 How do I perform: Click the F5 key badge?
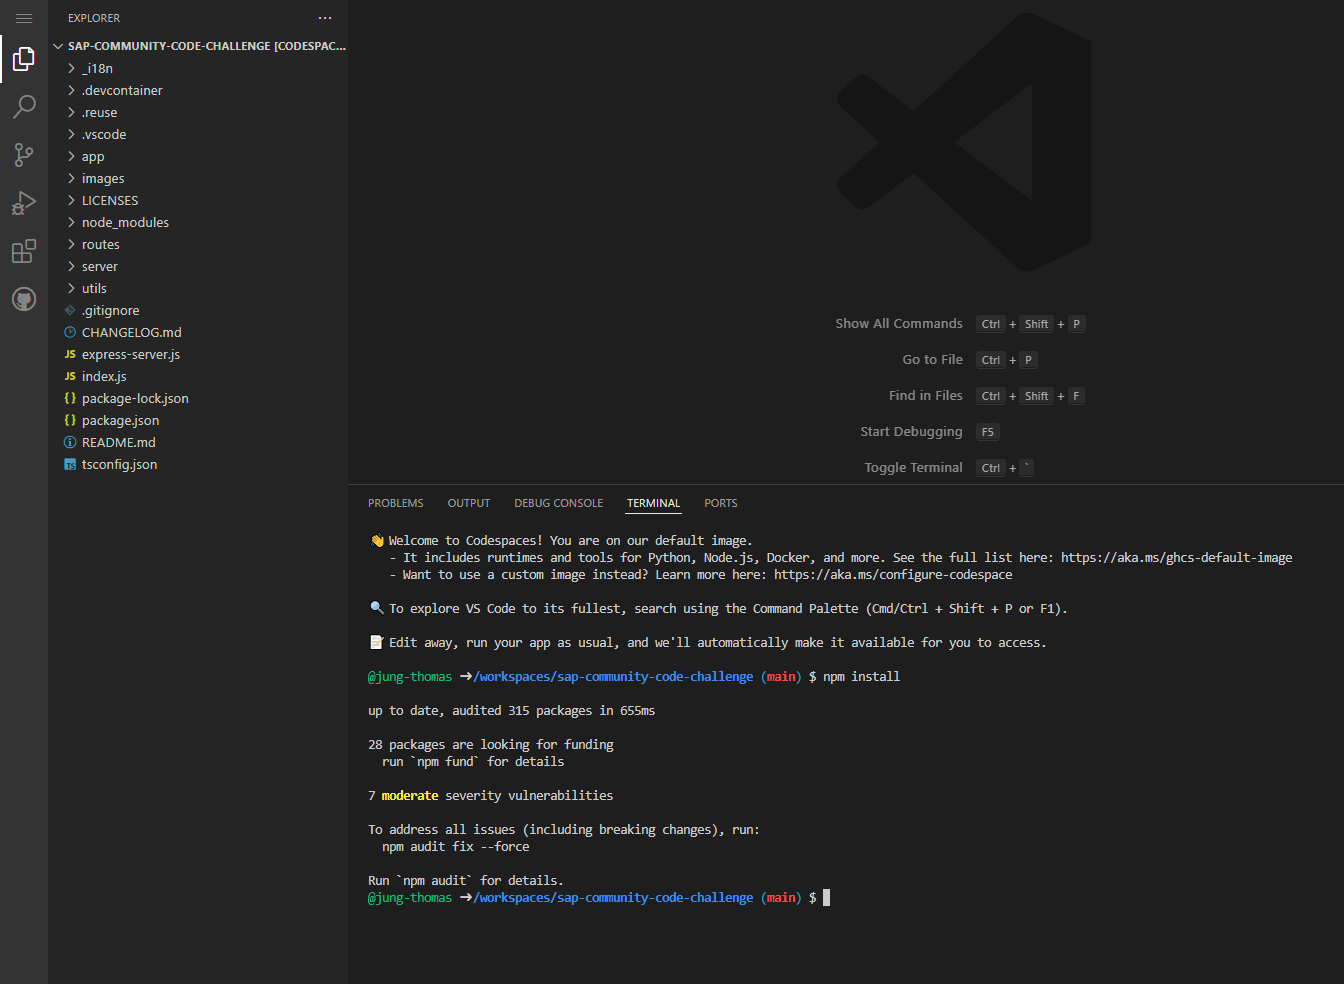pos(988,432)
